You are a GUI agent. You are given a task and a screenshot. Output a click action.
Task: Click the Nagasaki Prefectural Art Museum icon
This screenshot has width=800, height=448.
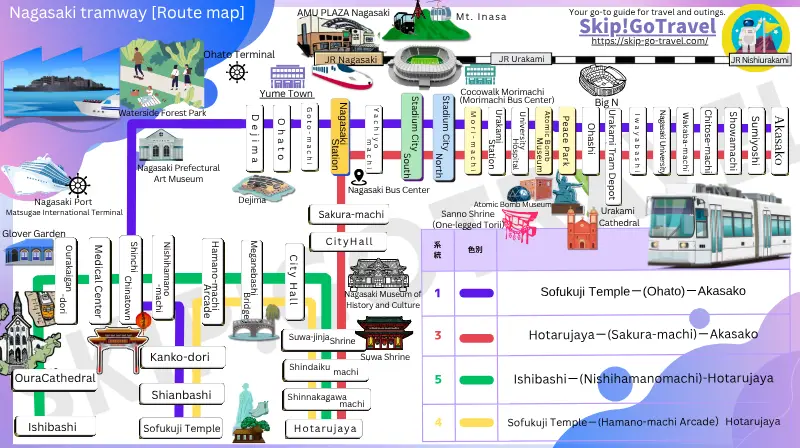click(161, 145)
